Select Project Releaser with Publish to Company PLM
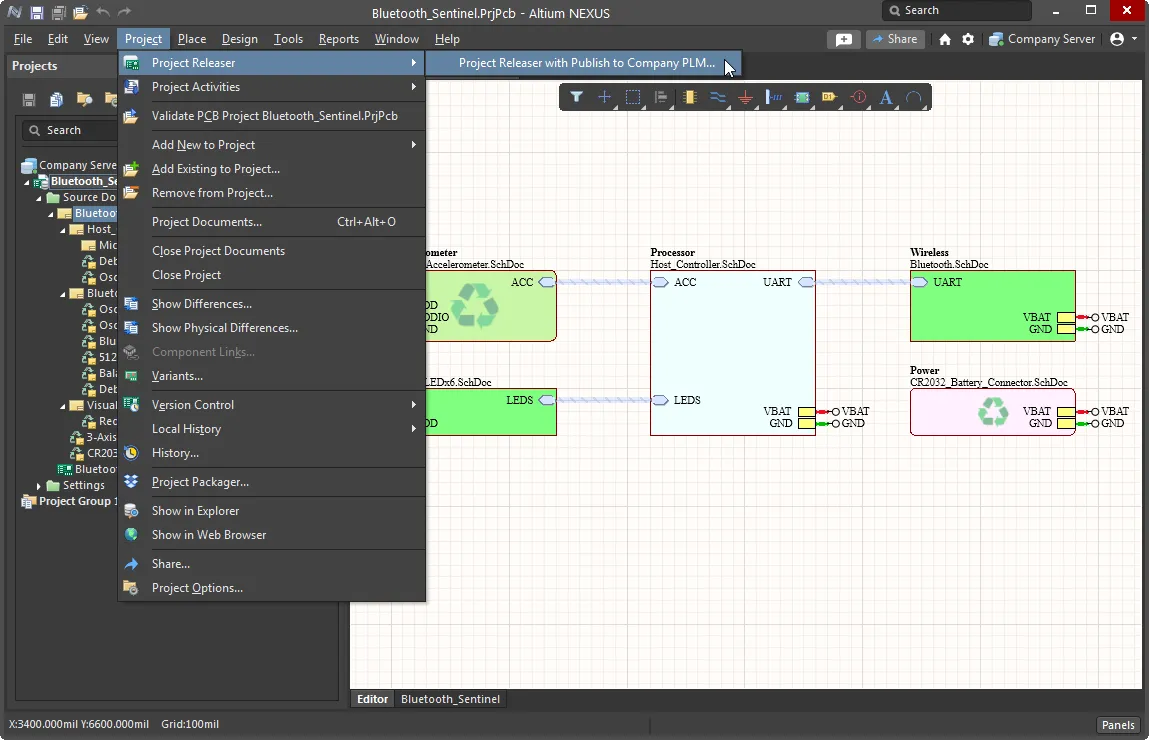Viewport: 1149px width, 740px height. tap(584, 63)
